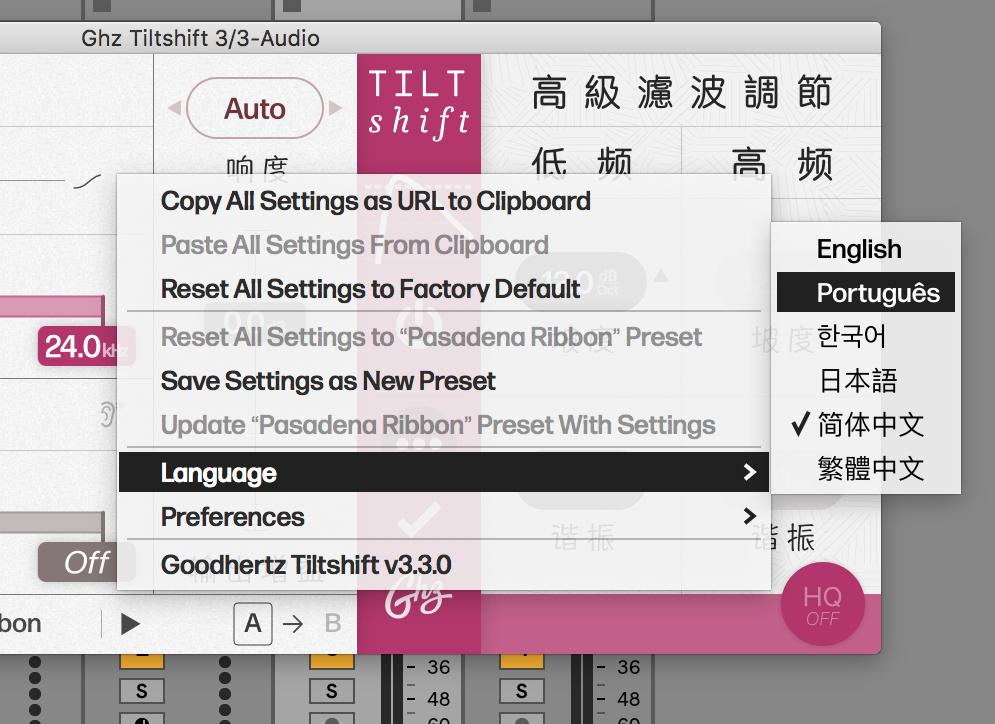Viewport: 995px width, 724px height.
Task: Click the 低频 low frequency heading
Action: (x=582, y=164)
